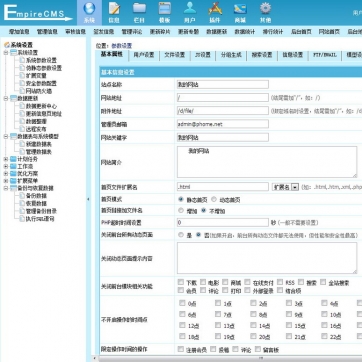Switch to the 信息设置 tab
Viewport: 362px width, 362px height.
[x=293, y=55]
